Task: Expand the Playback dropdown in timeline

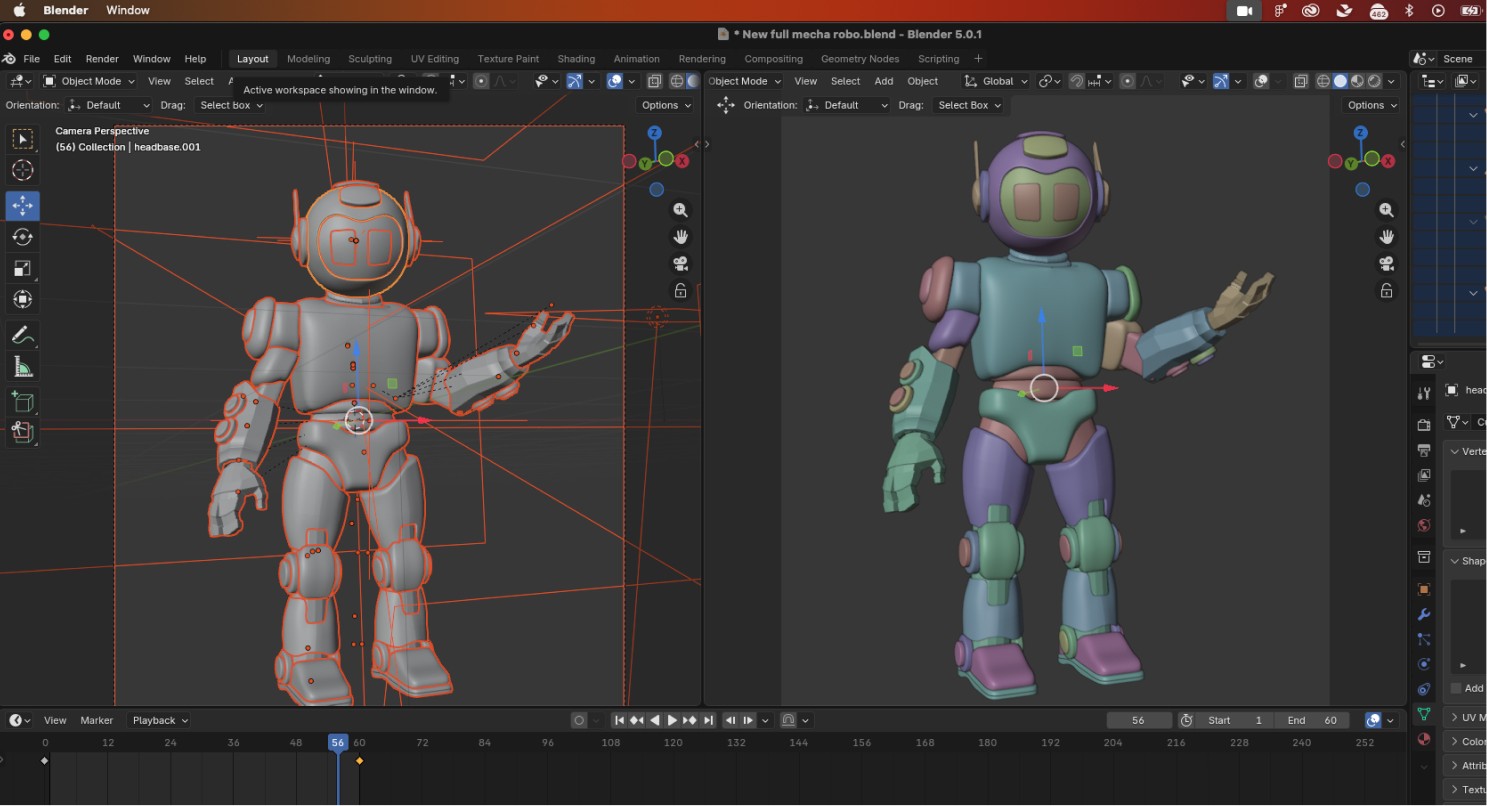Action: (x=159, y=720)
